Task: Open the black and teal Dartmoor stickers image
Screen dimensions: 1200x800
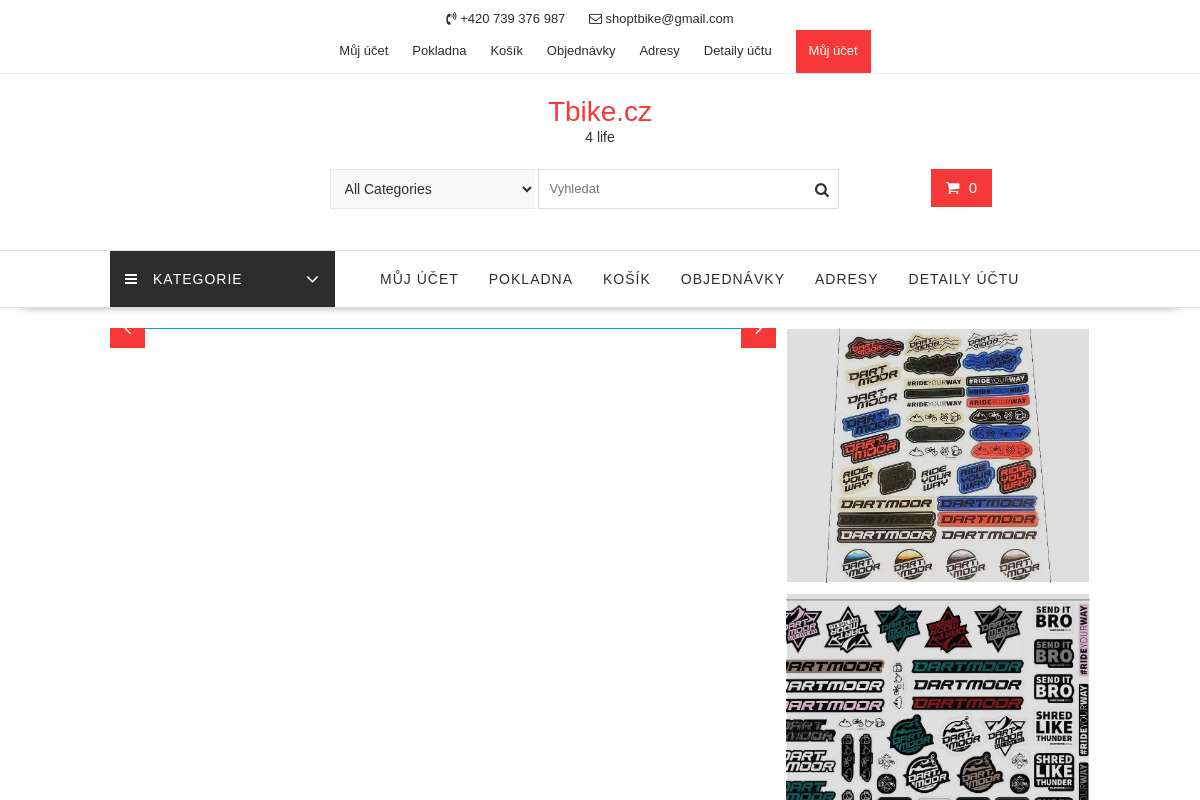Action: 938,697
